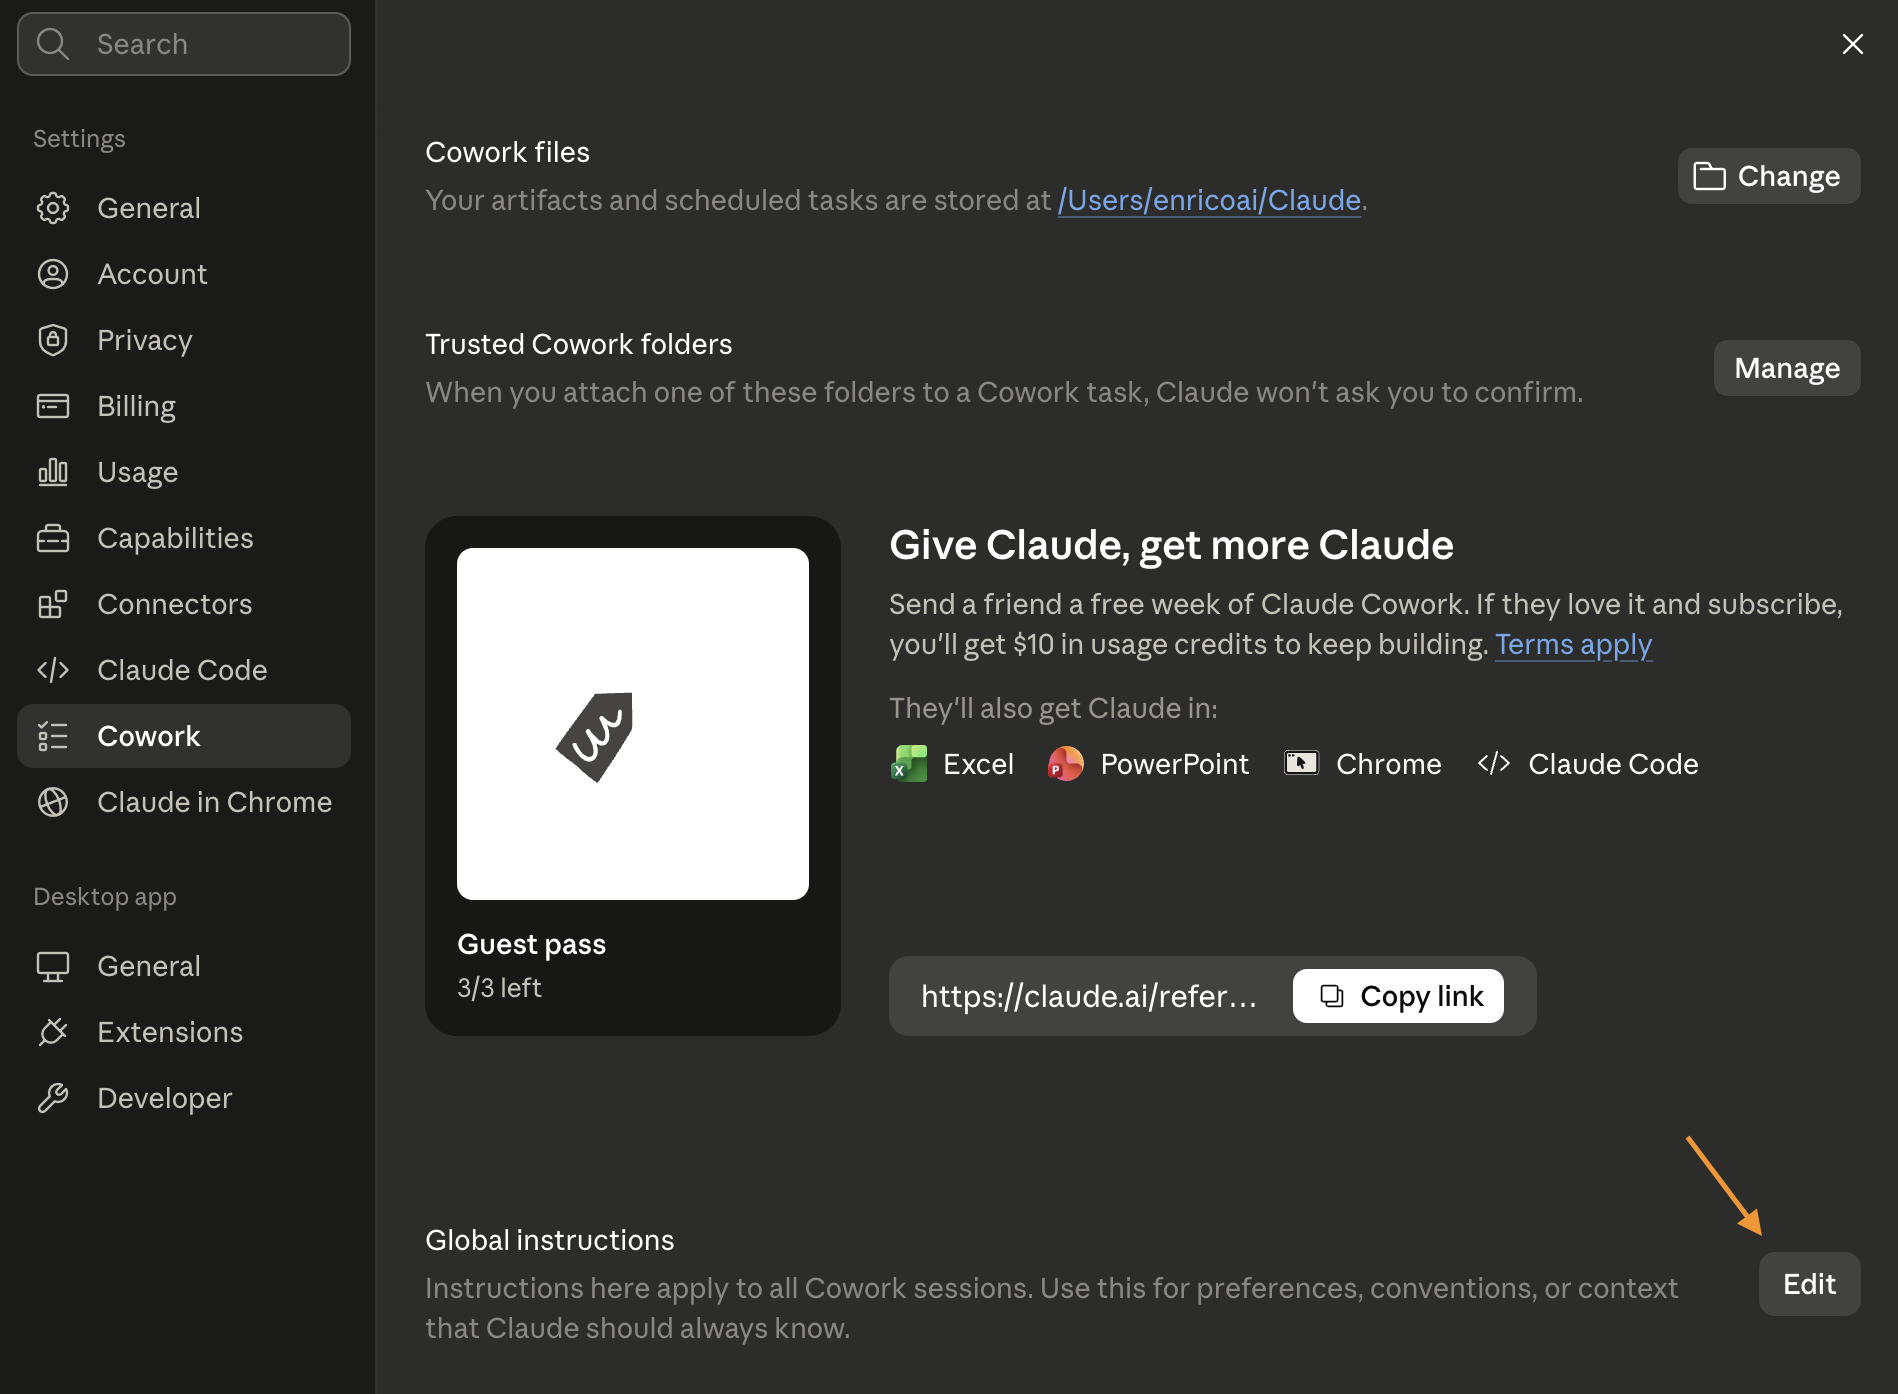Change the Cowork files folder
This screenshot has width=1898, height=1394.
tap(1769, 176)
